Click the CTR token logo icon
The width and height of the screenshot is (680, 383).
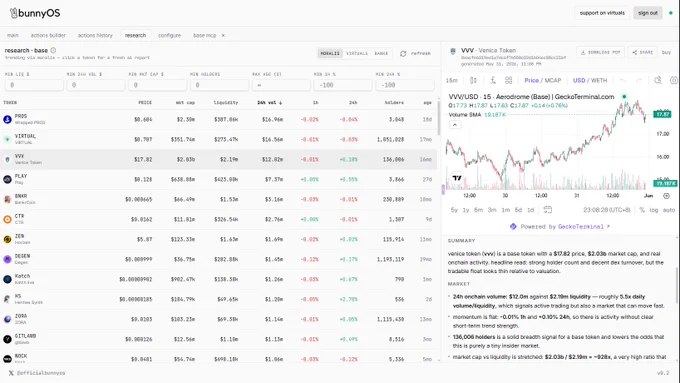[7, 219]
